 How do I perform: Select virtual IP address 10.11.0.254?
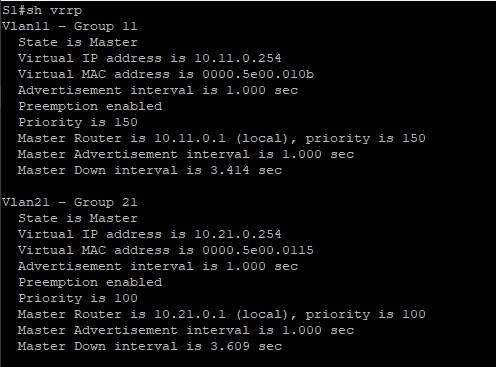pyautogui.click(x=238, y=58)
